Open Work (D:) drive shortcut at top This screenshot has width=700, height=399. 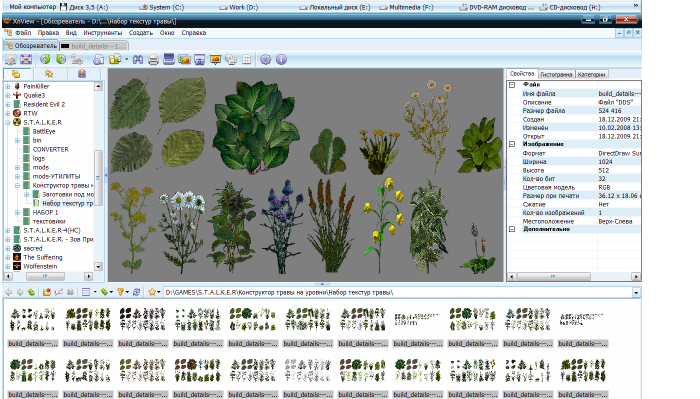click(x=238, y=7)
